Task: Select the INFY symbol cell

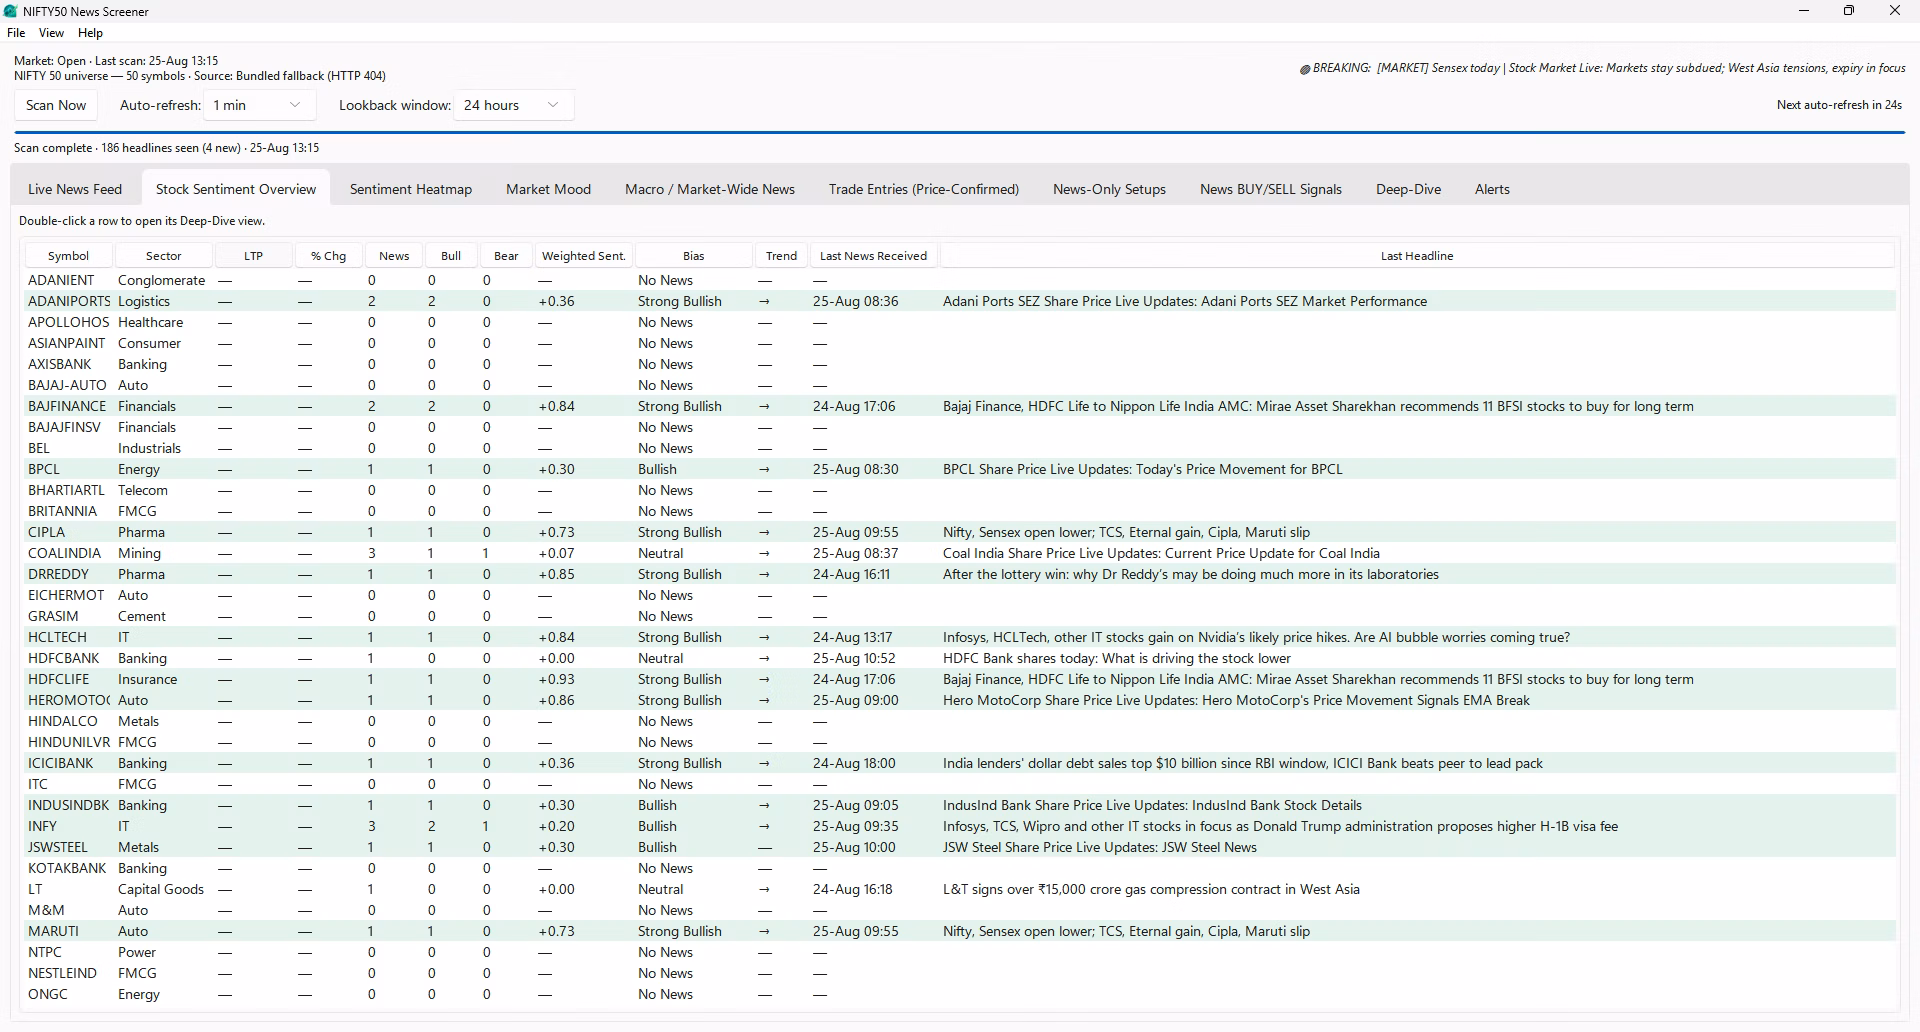Action: coord(42,826)
